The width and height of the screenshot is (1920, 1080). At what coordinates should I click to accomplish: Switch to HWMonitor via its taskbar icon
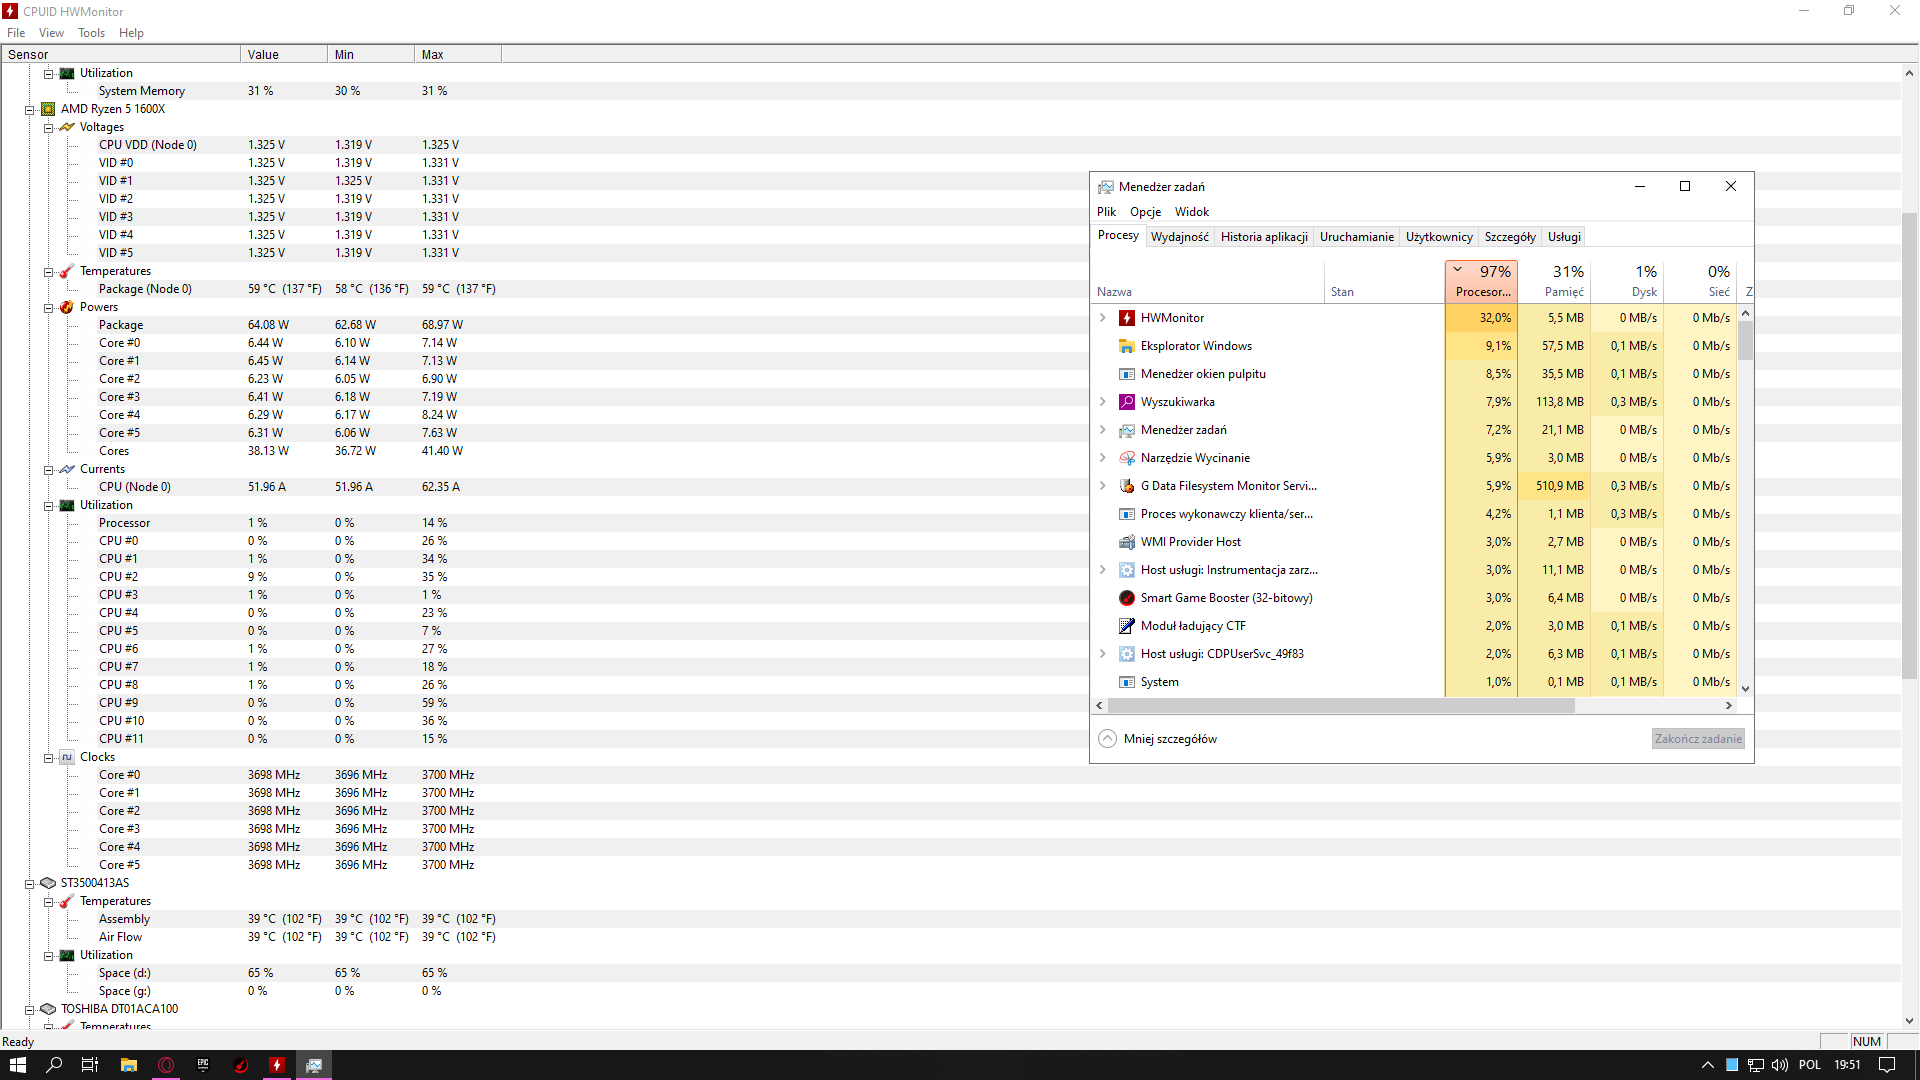pyautogui.click(x=277, y=1065)
